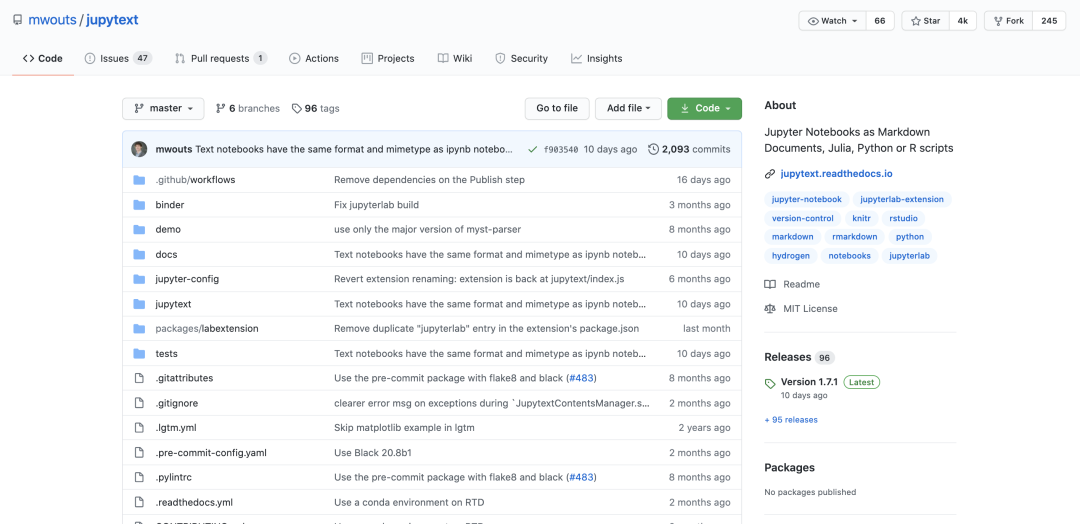Click the file icon next to .gitignore
The image size is (1080, 524).
[x=139, y=403]
